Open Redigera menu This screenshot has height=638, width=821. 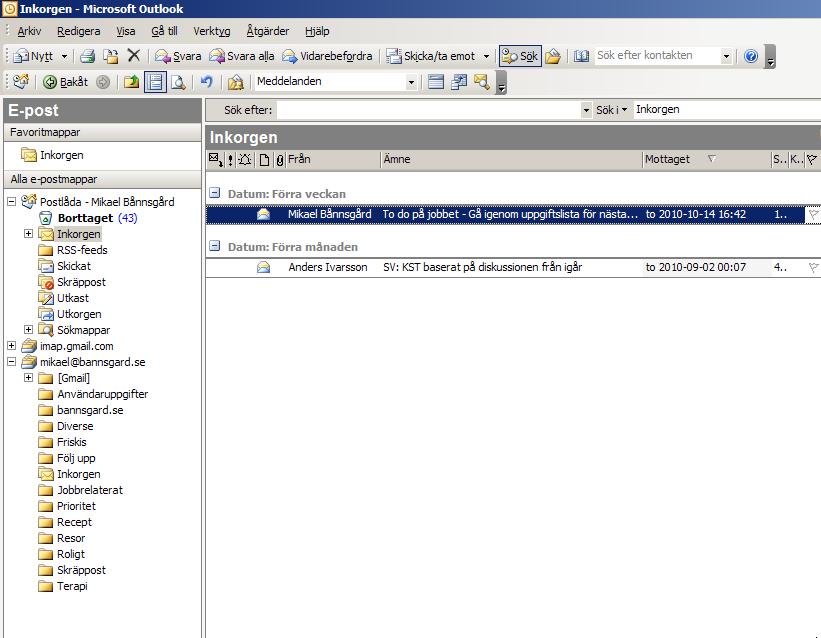click(x=79, y=31)
